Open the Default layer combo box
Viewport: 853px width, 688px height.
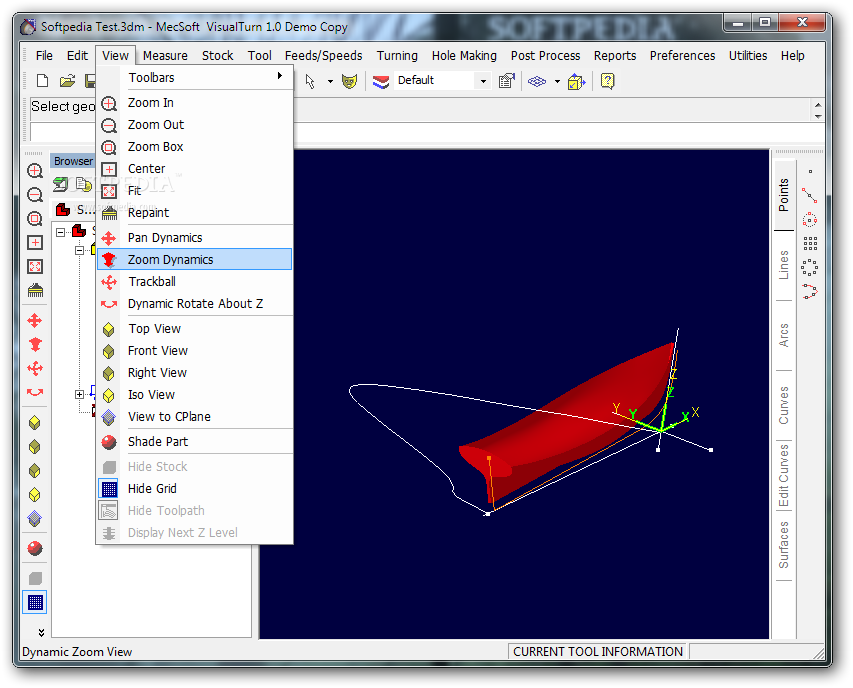(x=441, y=80)
